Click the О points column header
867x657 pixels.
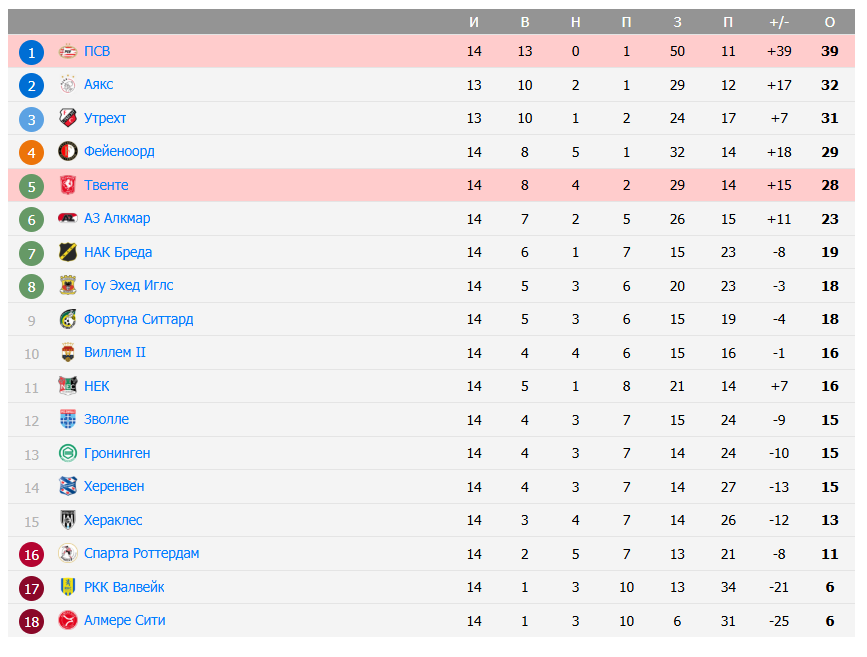coord(829,22)
